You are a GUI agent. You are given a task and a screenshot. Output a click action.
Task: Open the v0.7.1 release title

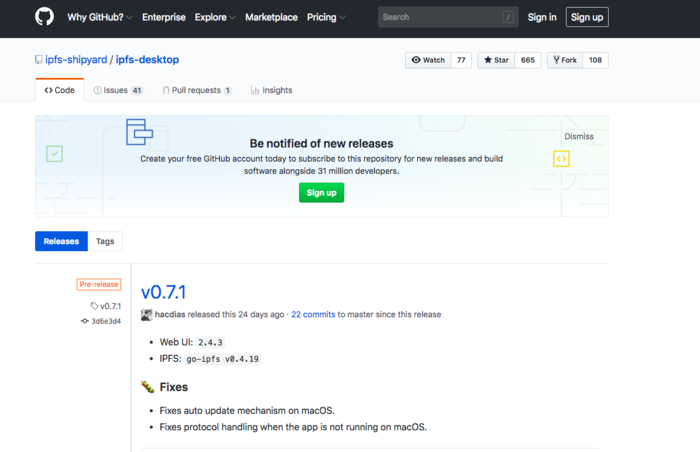[163, 292]
